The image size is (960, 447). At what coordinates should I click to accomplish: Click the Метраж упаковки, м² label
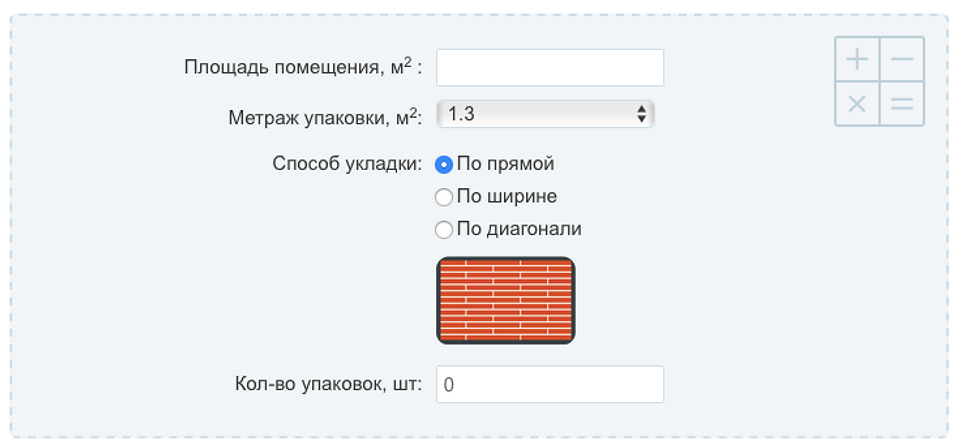tap(326, 116)
